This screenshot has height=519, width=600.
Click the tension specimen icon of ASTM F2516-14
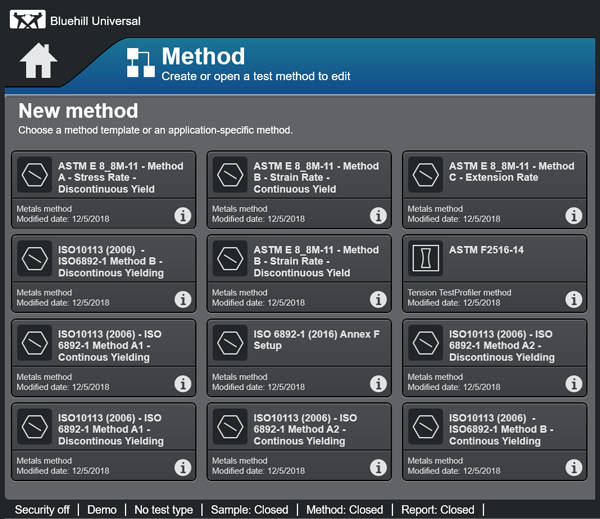tap(426, 258)
